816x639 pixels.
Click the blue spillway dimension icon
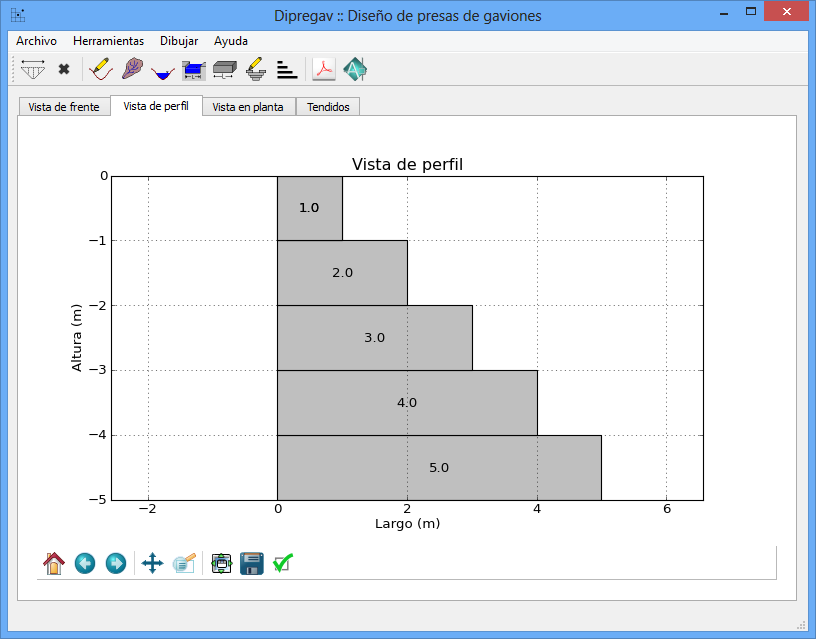pyautogui.click(x=194, y=69)
